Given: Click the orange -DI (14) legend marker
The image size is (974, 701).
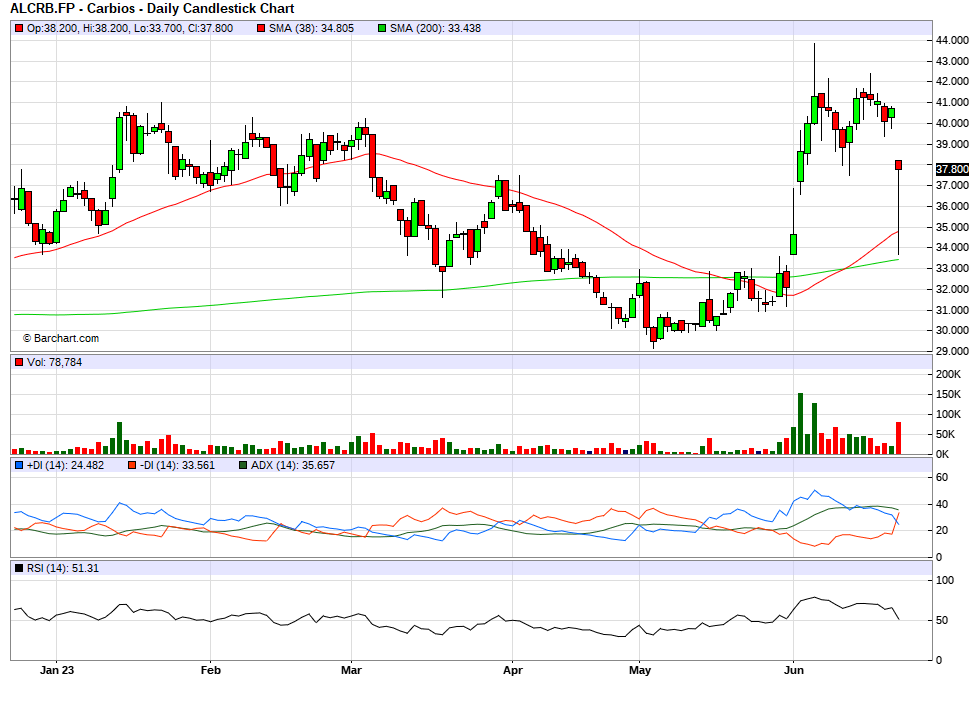Looking at the screenshot, I should [x=132, y=465].
